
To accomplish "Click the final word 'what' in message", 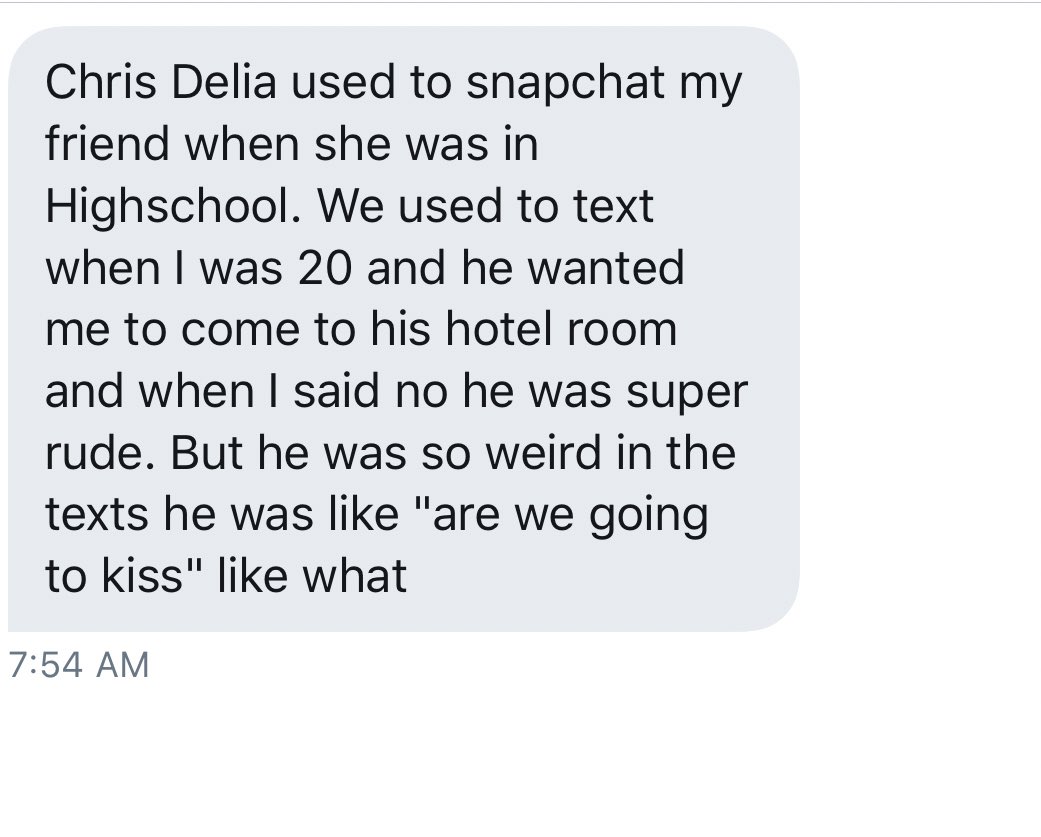I will click(355, 576).
